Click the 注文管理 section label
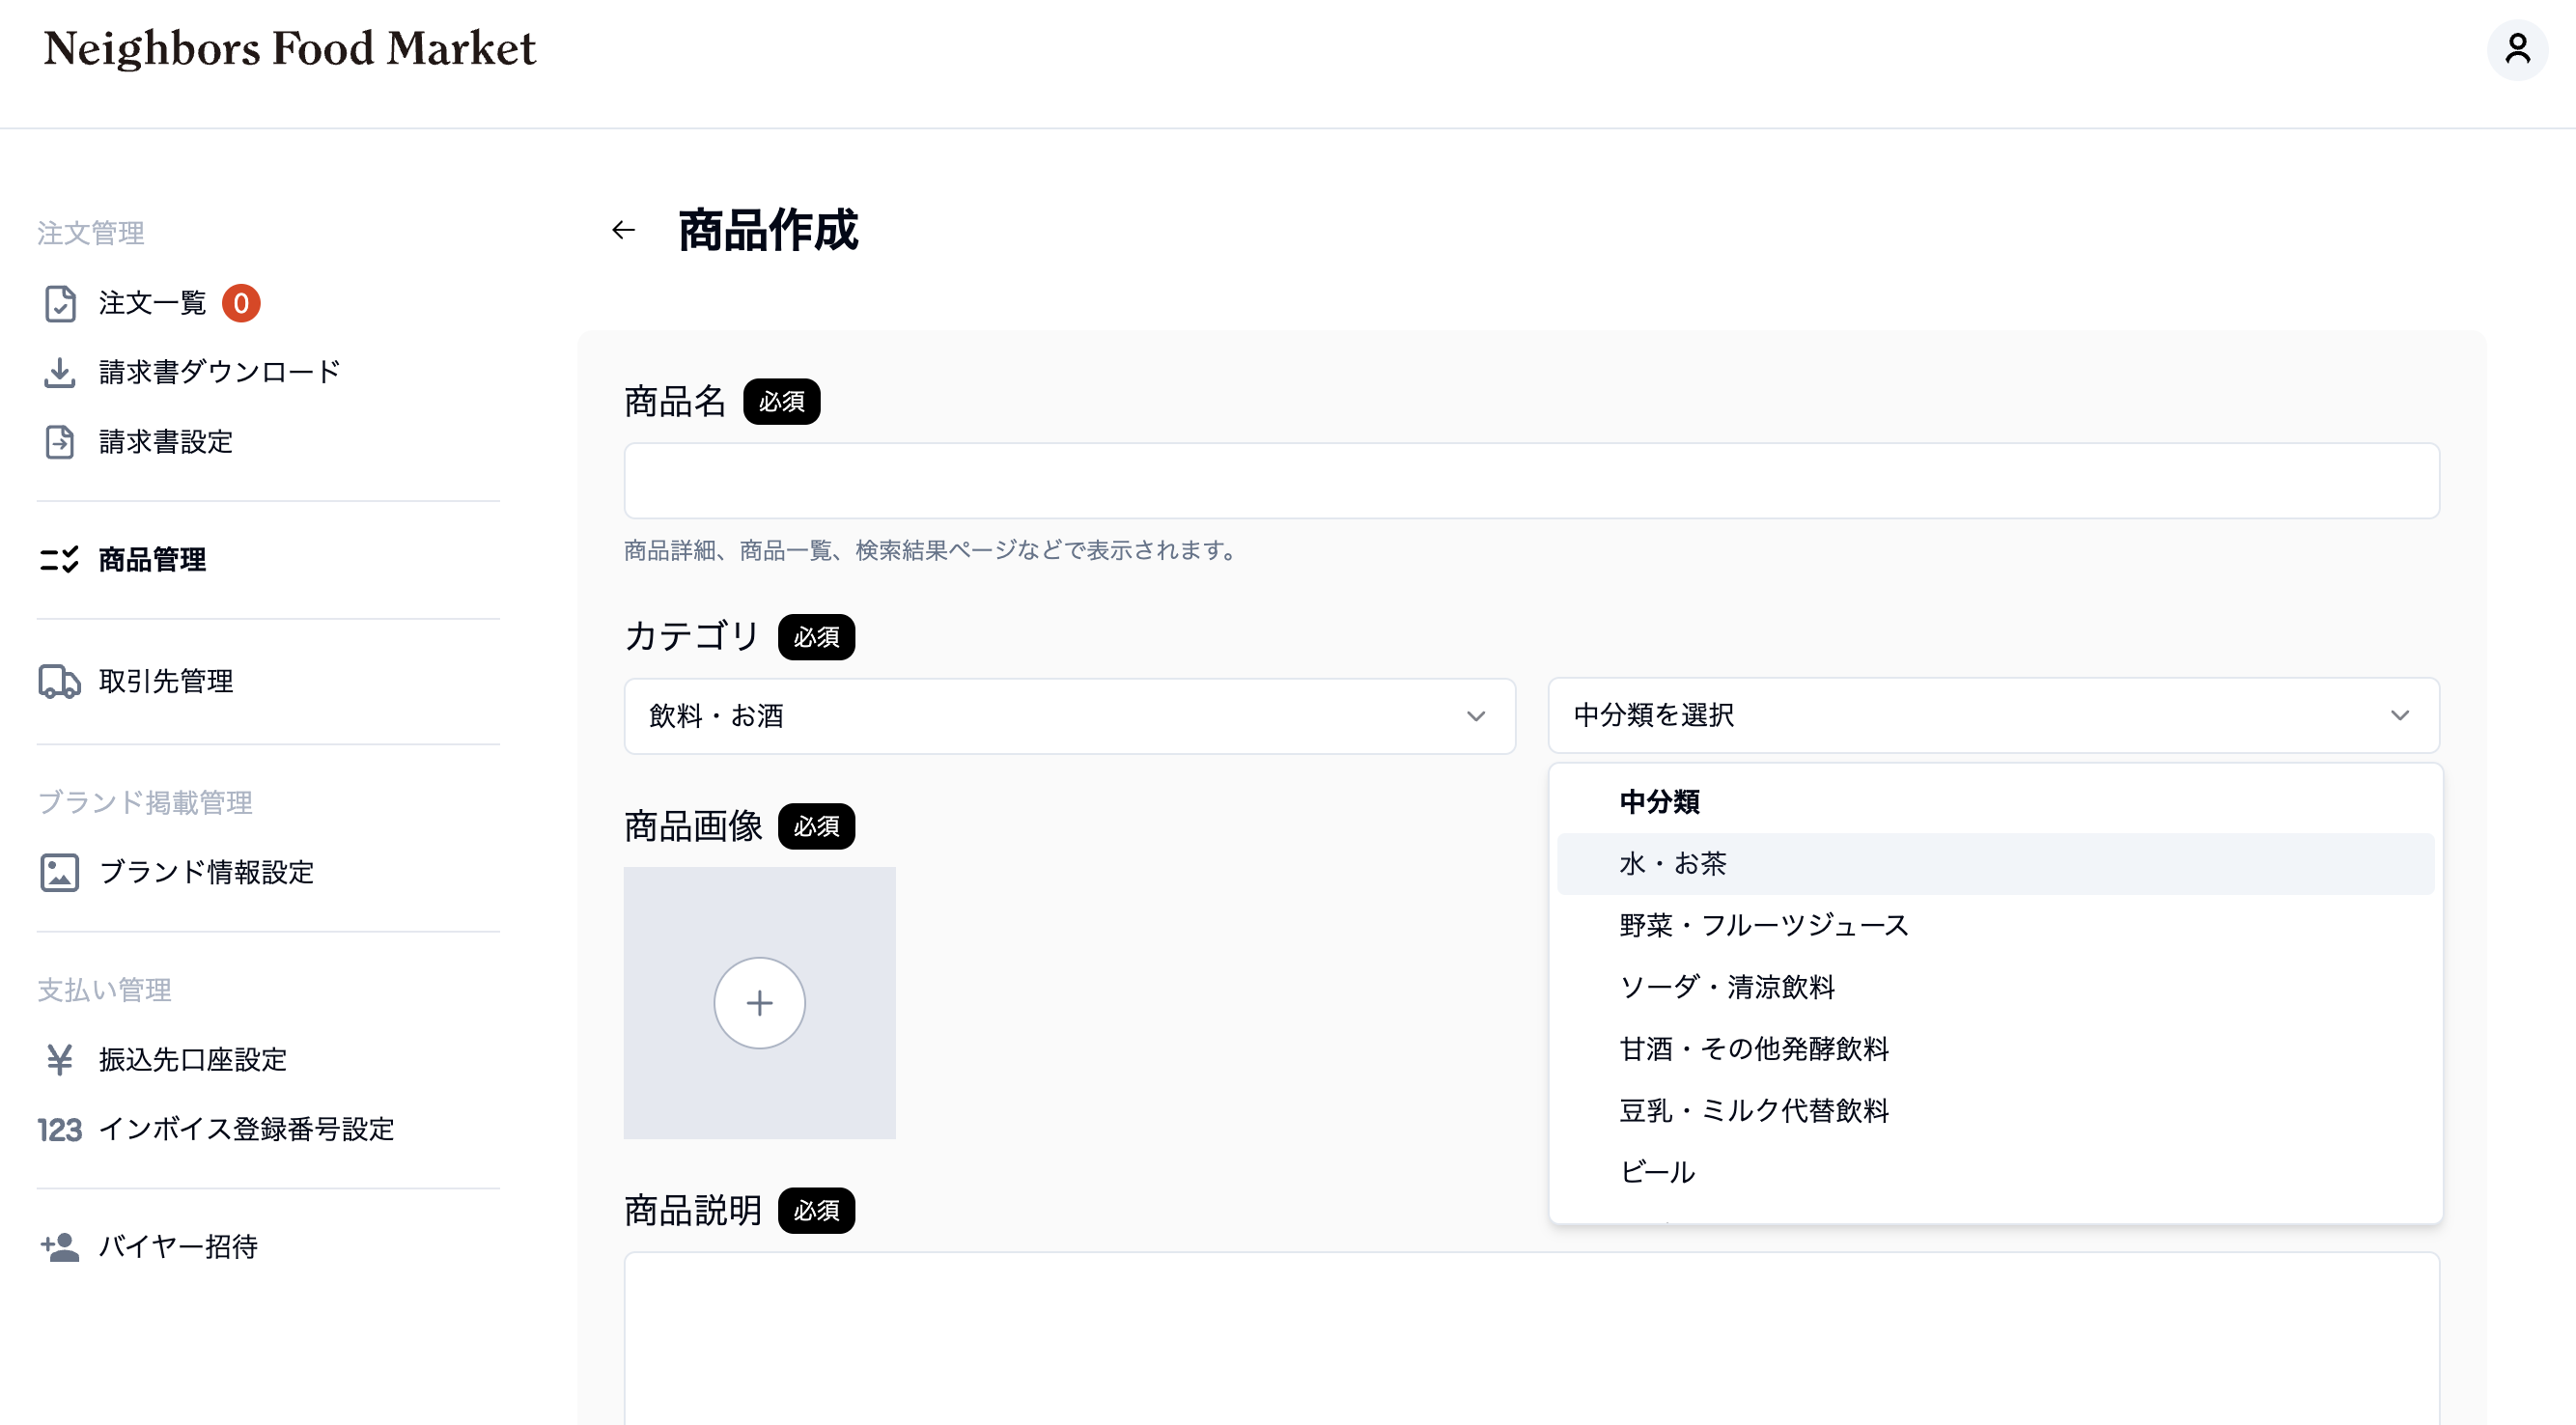This screenshot has height=1425, width=2576. [91, 233]
